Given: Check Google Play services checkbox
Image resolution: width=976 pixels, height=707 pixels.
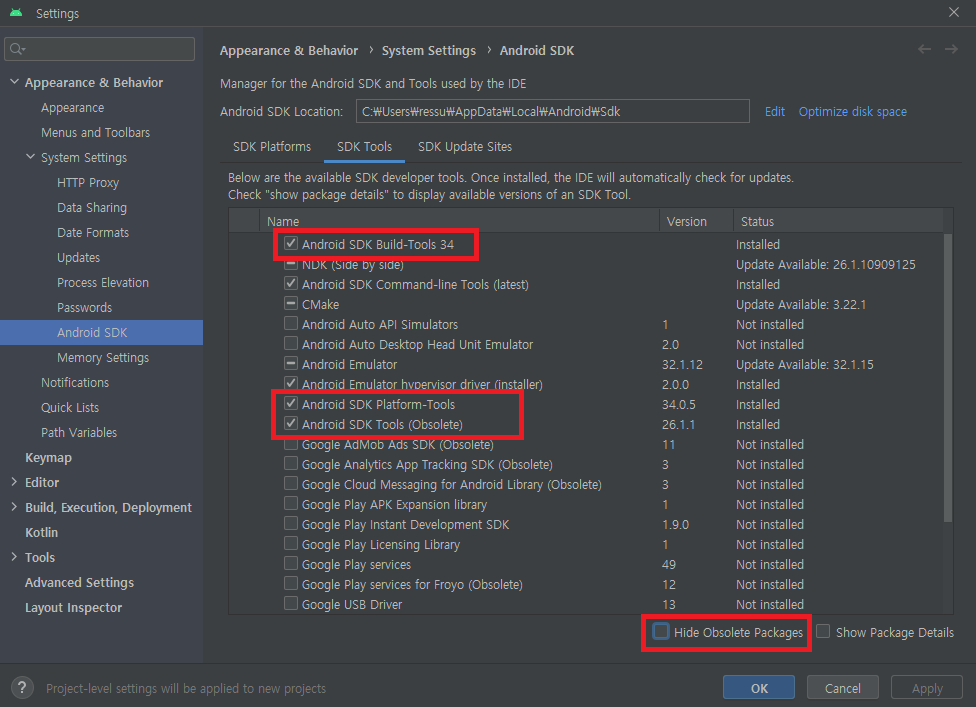Looking at the screenshot, I should pyautogui.click(x=291, y=563).
